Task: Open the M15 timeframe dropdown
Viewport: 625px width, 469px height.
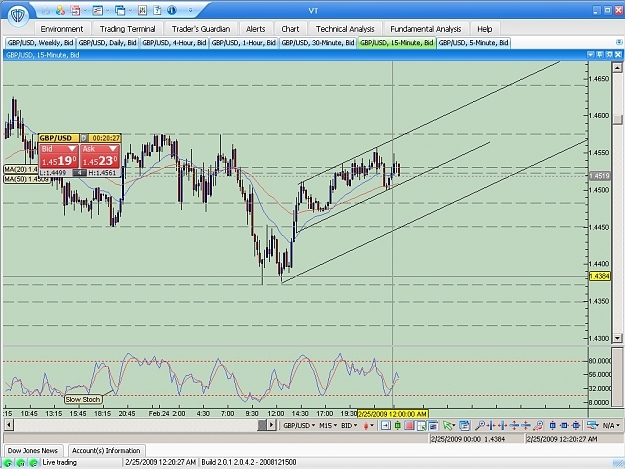Action: [327, 426]
